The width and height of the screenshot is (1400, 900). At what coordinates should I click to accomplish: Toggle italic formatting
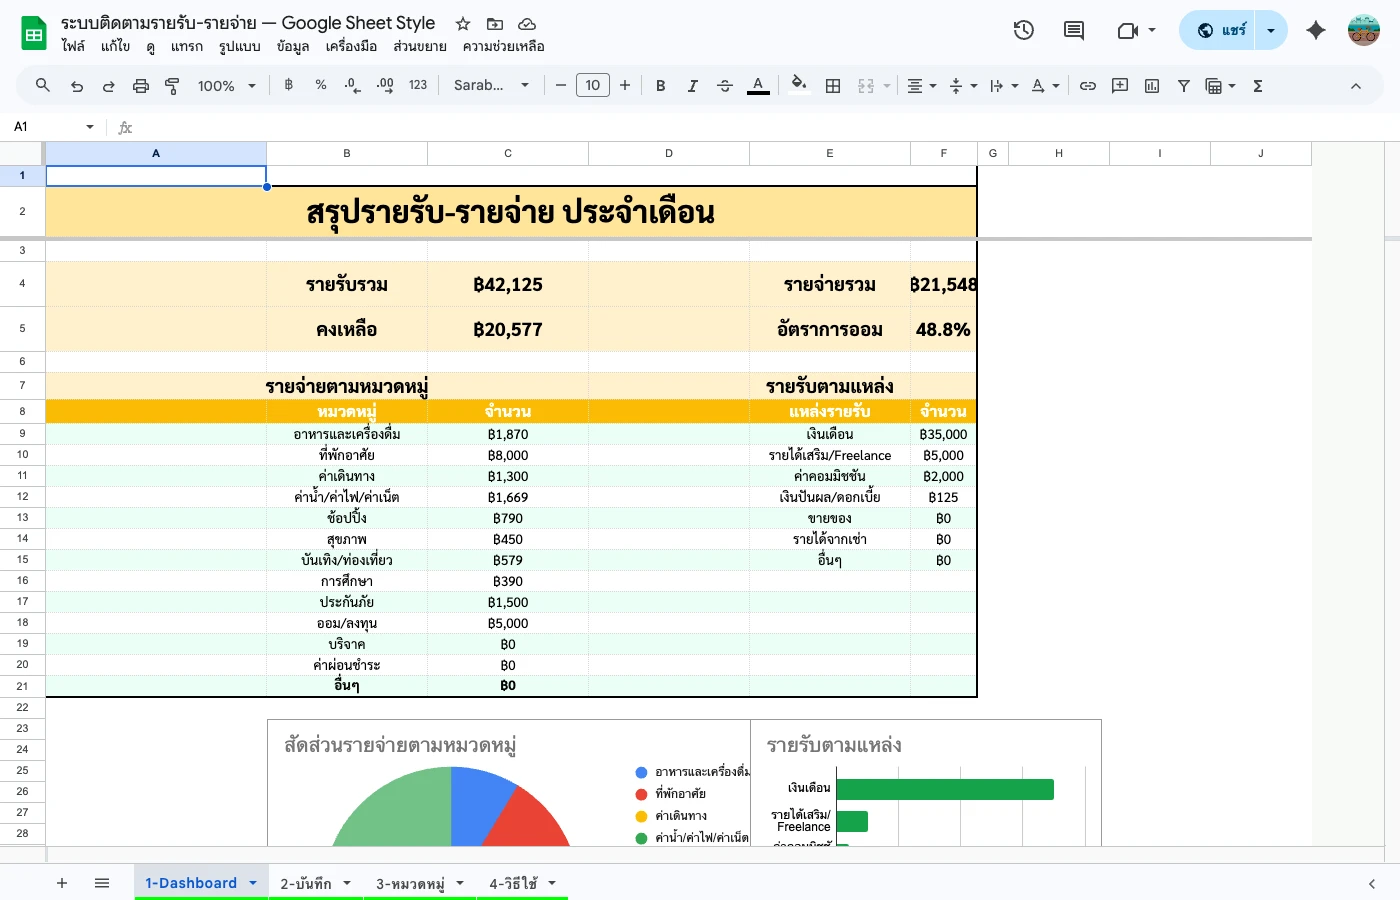pos(692,86)
